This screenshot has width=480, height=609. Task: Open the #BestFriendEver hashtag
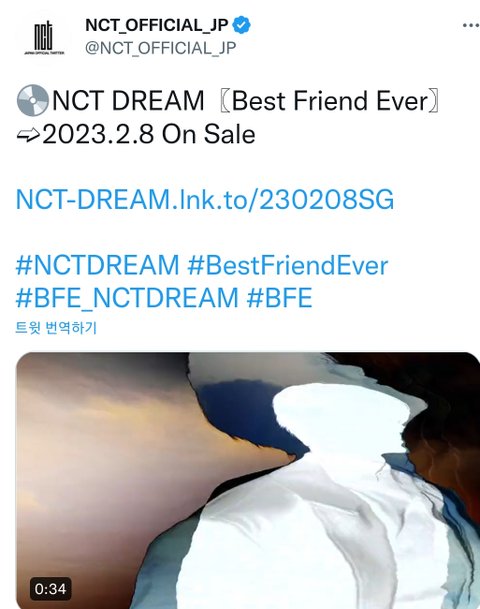click(288, 266)
